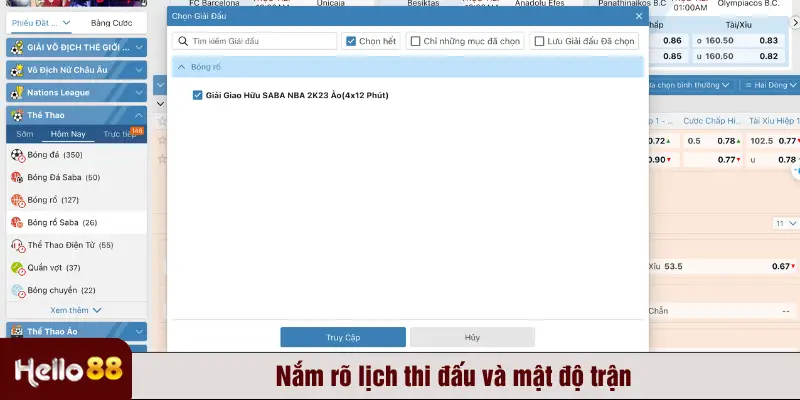Select Bóng rổ (127) in sidebar
This screenshot has height=400, width=800.
tap(77, 200)
